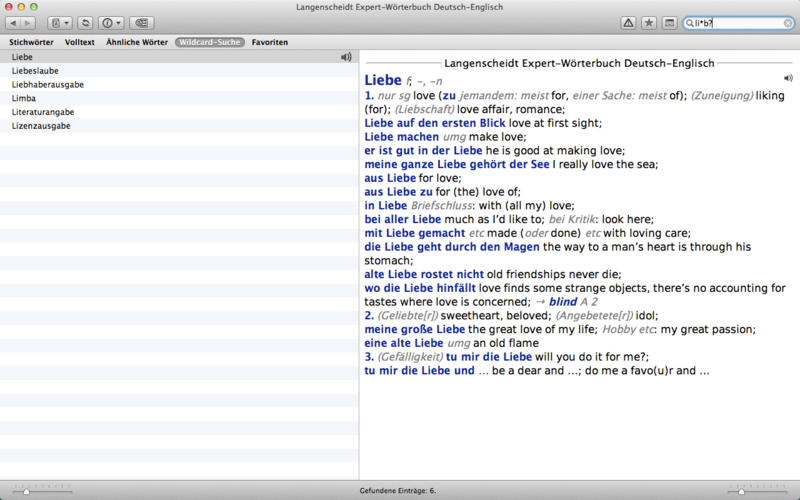This screenshot has width=800, height=500.
Task: Open the dictionary book dropdown in toolbar
Action: [60, 23]
